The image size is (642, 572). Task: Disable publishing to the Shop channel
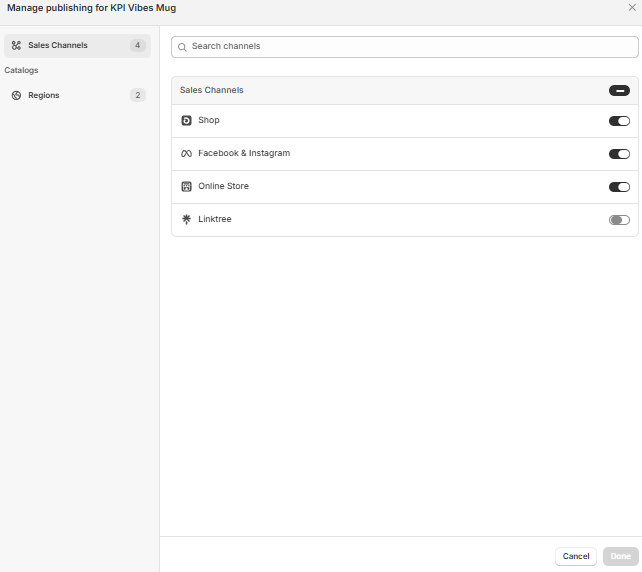619,121
